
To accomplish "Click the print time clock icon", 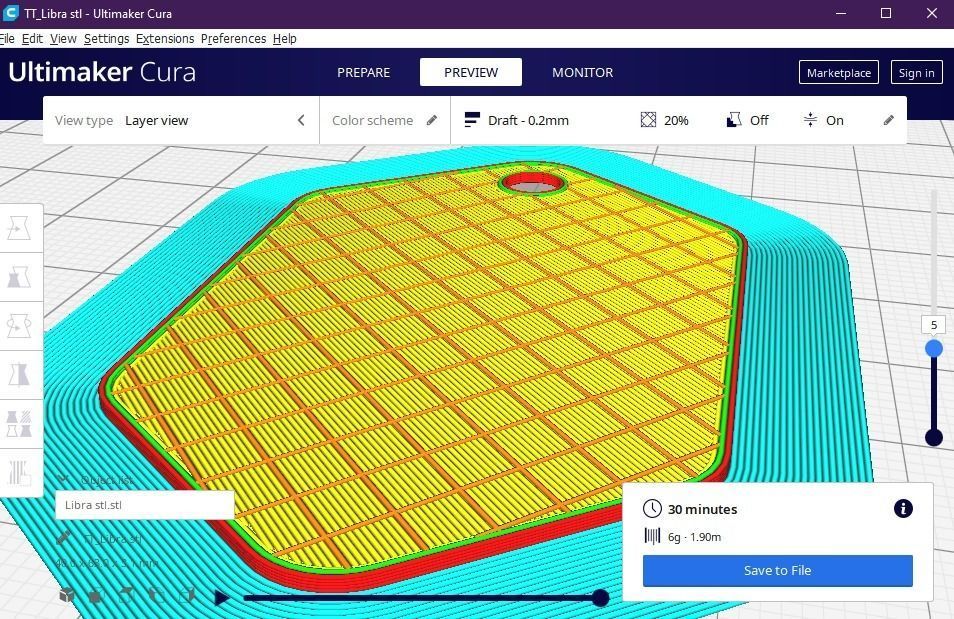I will [x=652, y=509].
